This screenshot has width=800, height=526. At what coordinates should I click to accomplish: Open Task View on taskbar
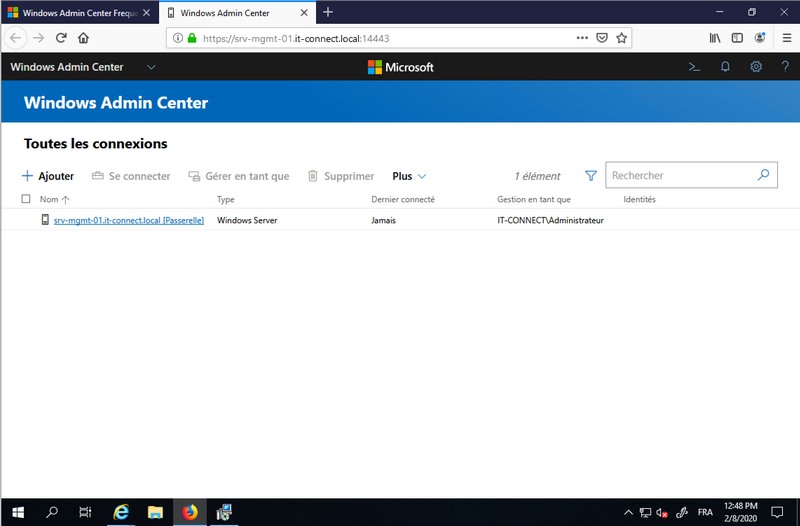tap(85, 512)
